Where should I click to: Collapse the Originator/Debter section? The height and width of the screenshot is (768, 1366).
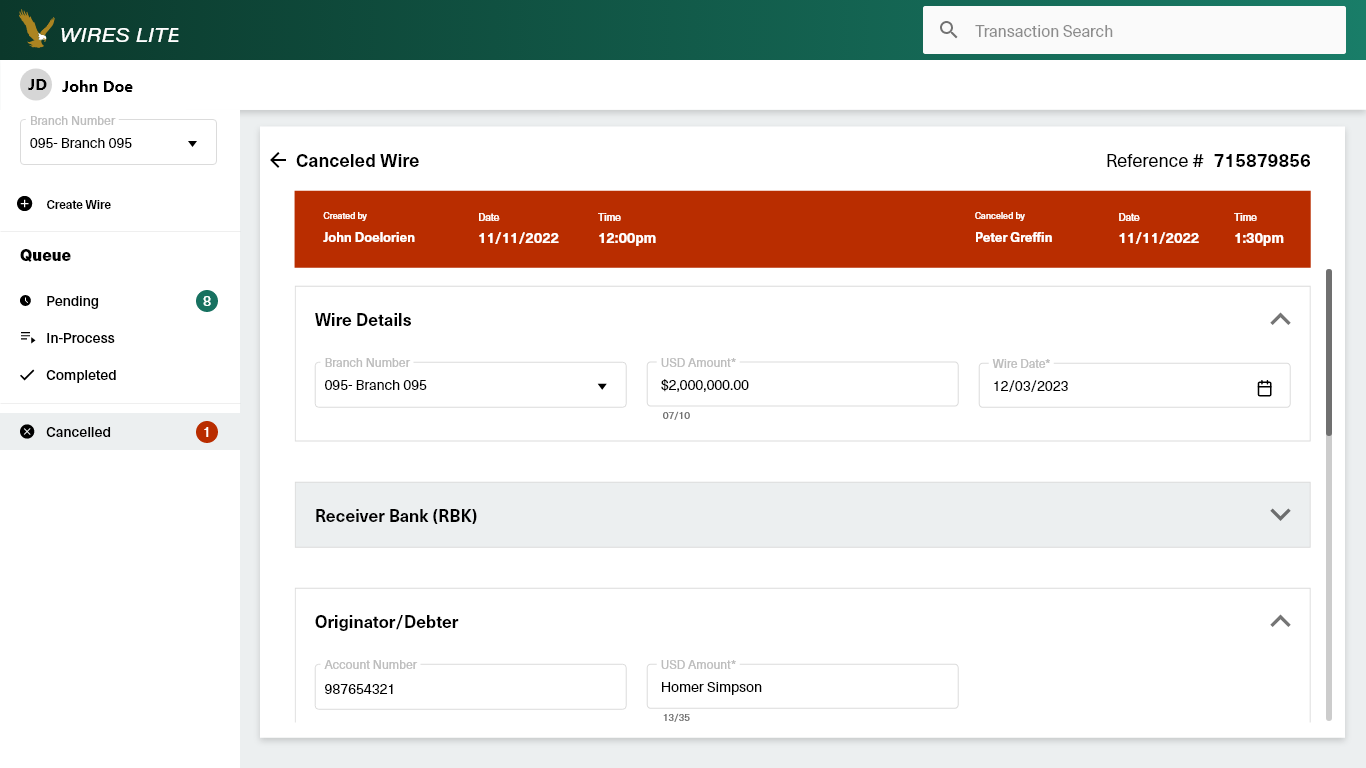pyautogui.click(x=1280, y=621)
